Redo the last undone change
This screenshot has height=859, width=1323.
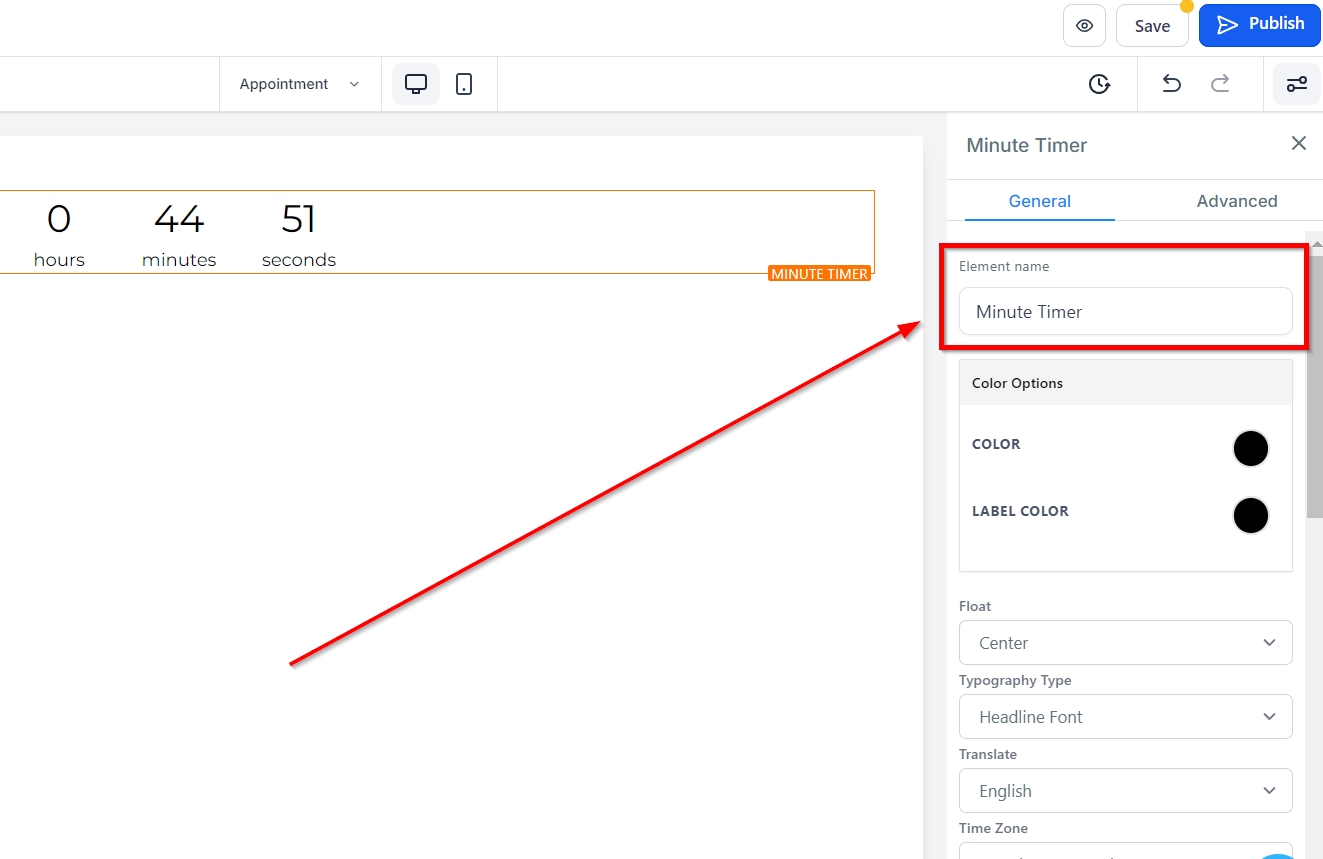tap(1220, 84)
